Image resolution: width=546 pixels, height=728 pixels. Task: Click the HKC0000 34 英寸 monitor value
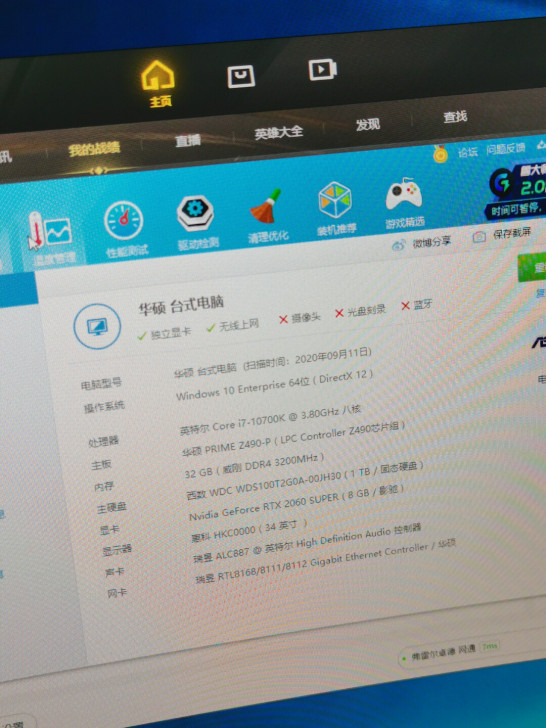point(249,531)
